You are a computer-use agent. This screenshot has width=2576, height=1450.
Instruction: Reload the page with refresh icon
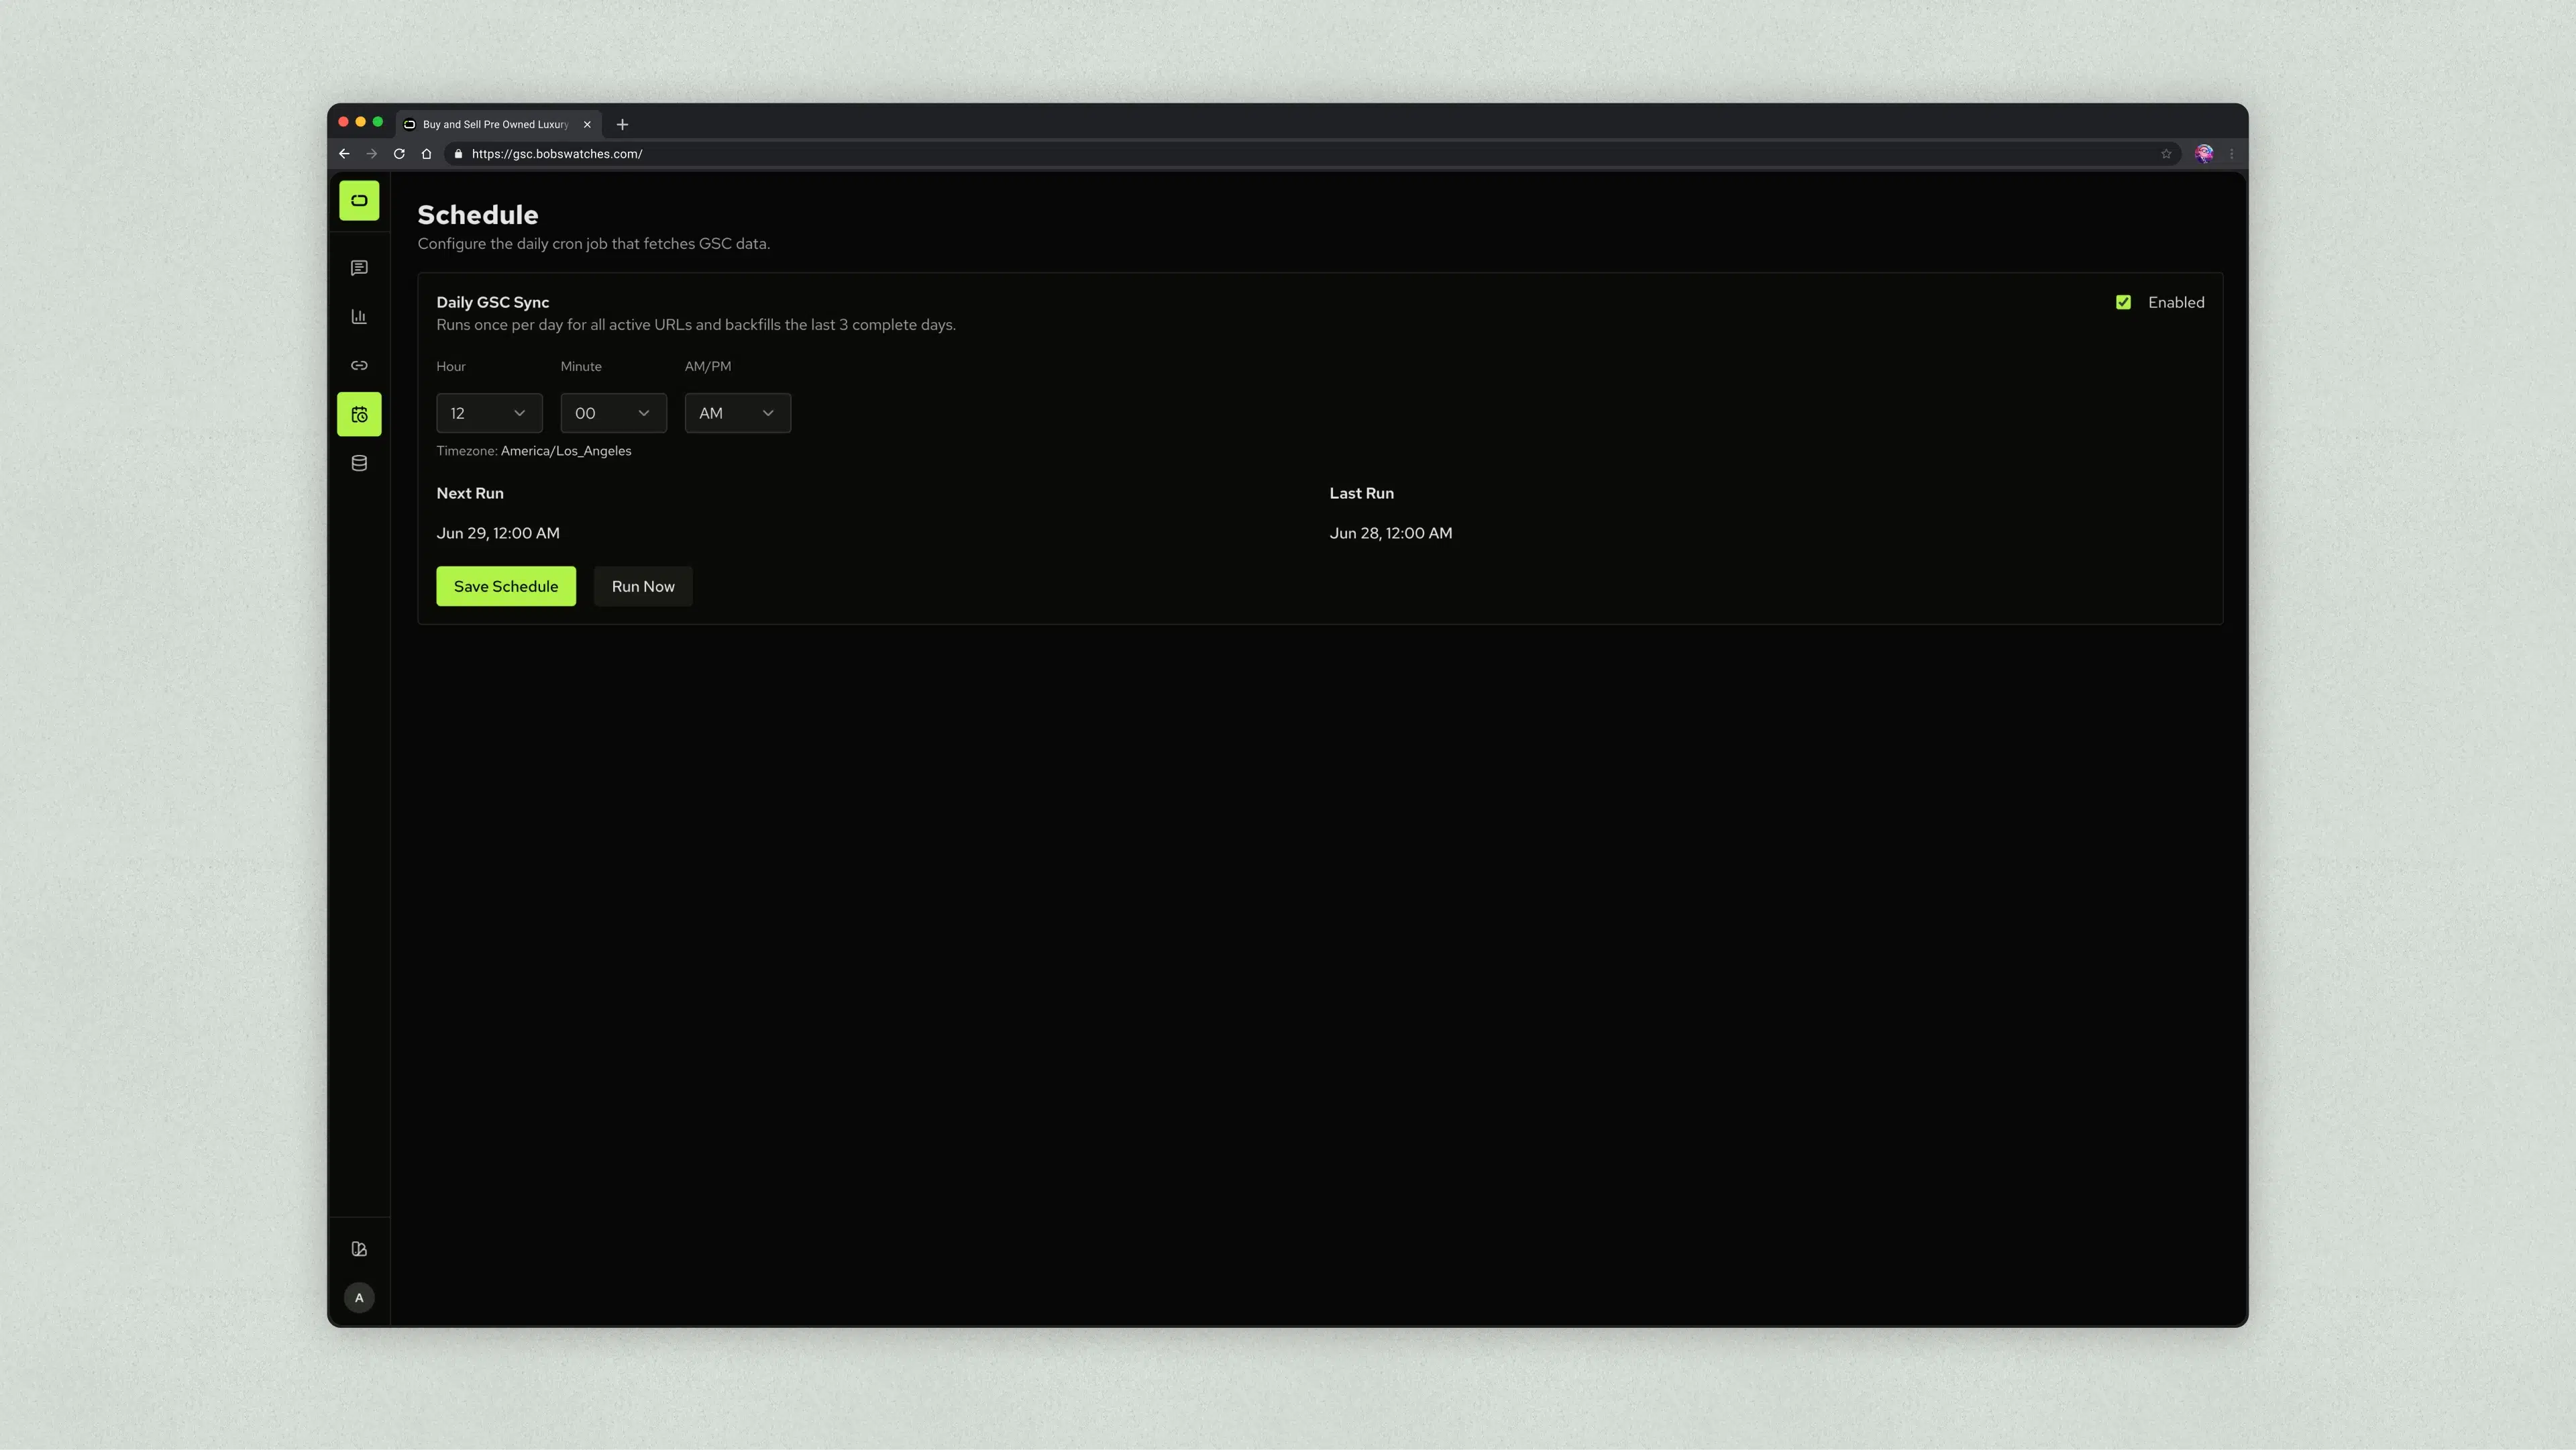tap(399, 154)
